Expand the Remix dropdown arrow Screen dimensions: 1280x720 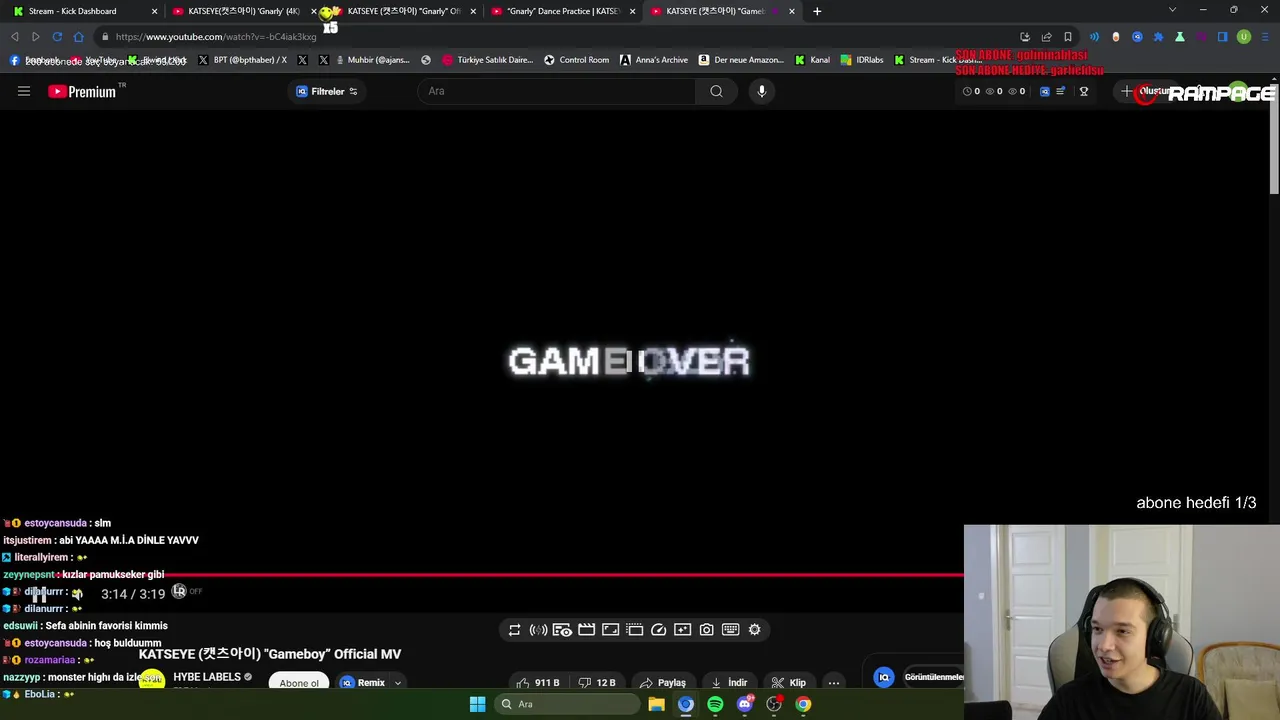tap(398, 683)
